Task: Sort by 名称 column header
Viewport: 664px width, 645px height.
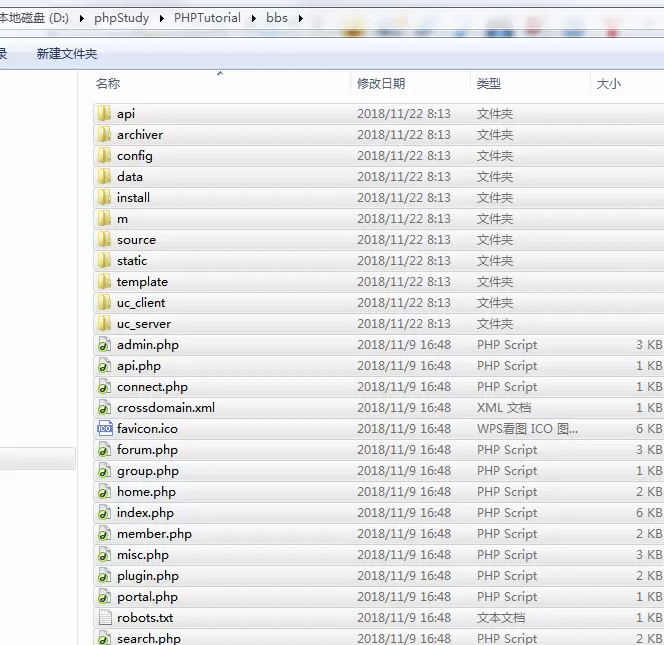Action: 108,84
